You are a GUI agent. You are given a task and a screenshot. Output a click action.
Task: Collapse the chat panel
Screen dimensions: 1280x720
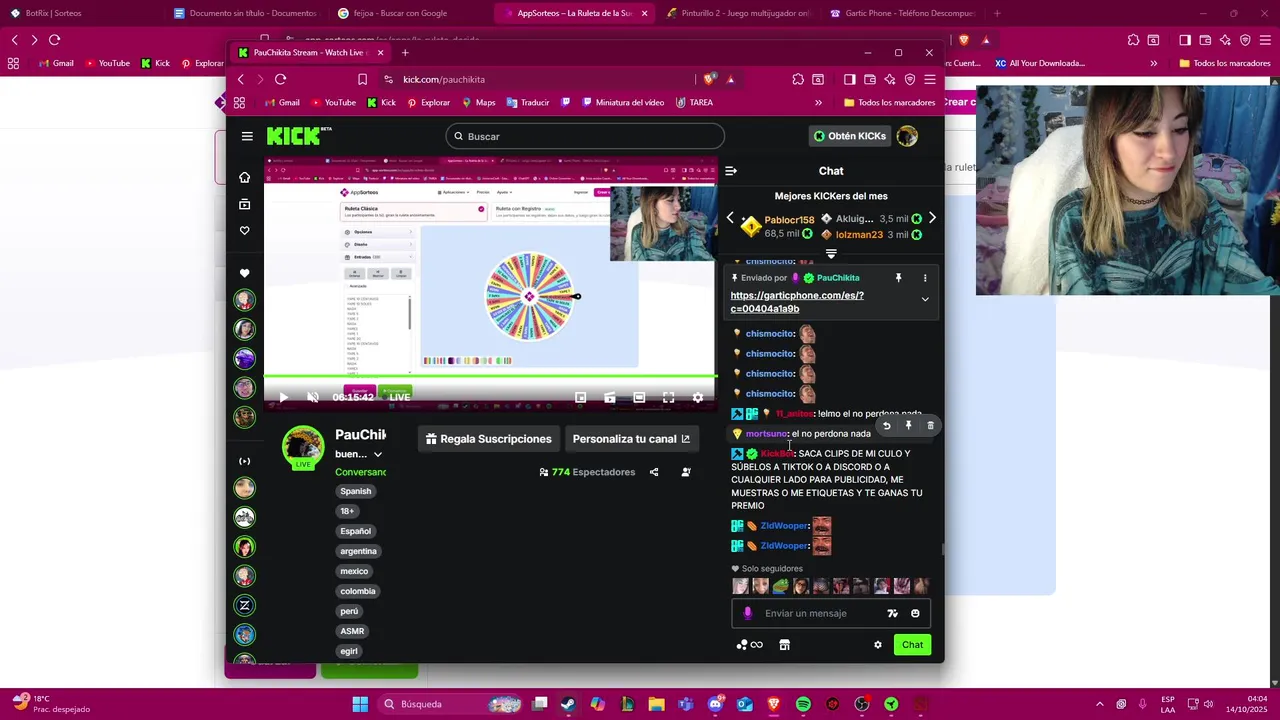click(x=731, y=171)
